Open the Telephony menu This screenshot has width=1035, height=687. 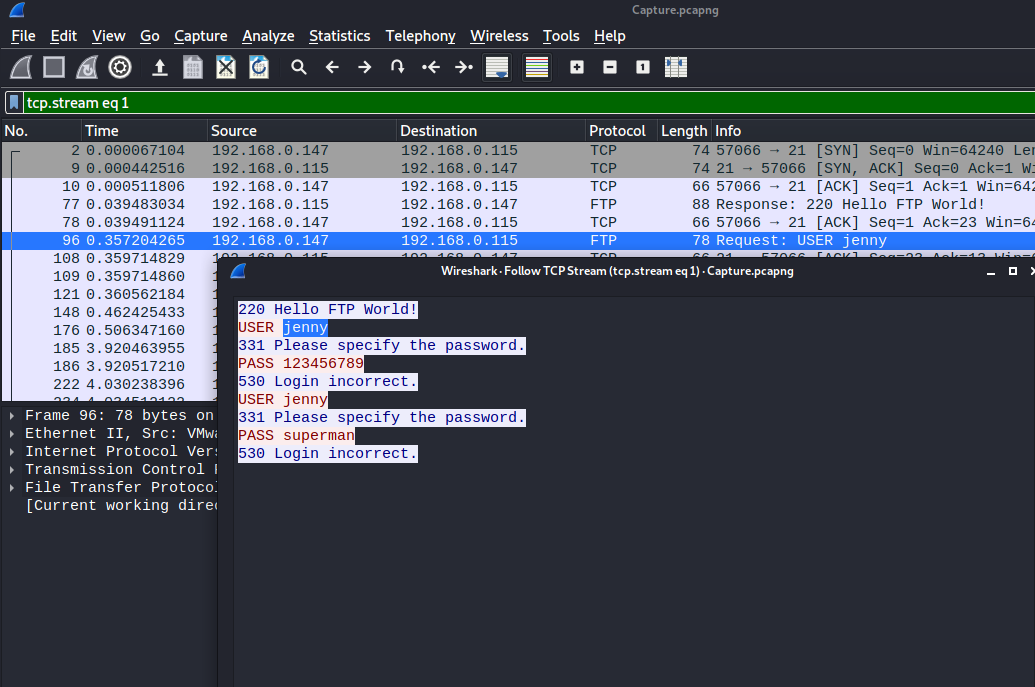click(420, 36)
